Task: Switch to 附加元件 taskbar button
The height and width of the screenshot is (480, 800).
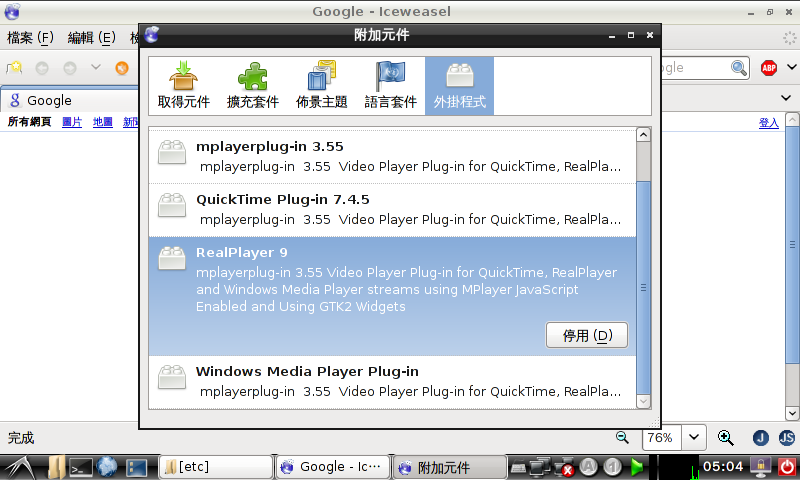Action: [449, 467]
